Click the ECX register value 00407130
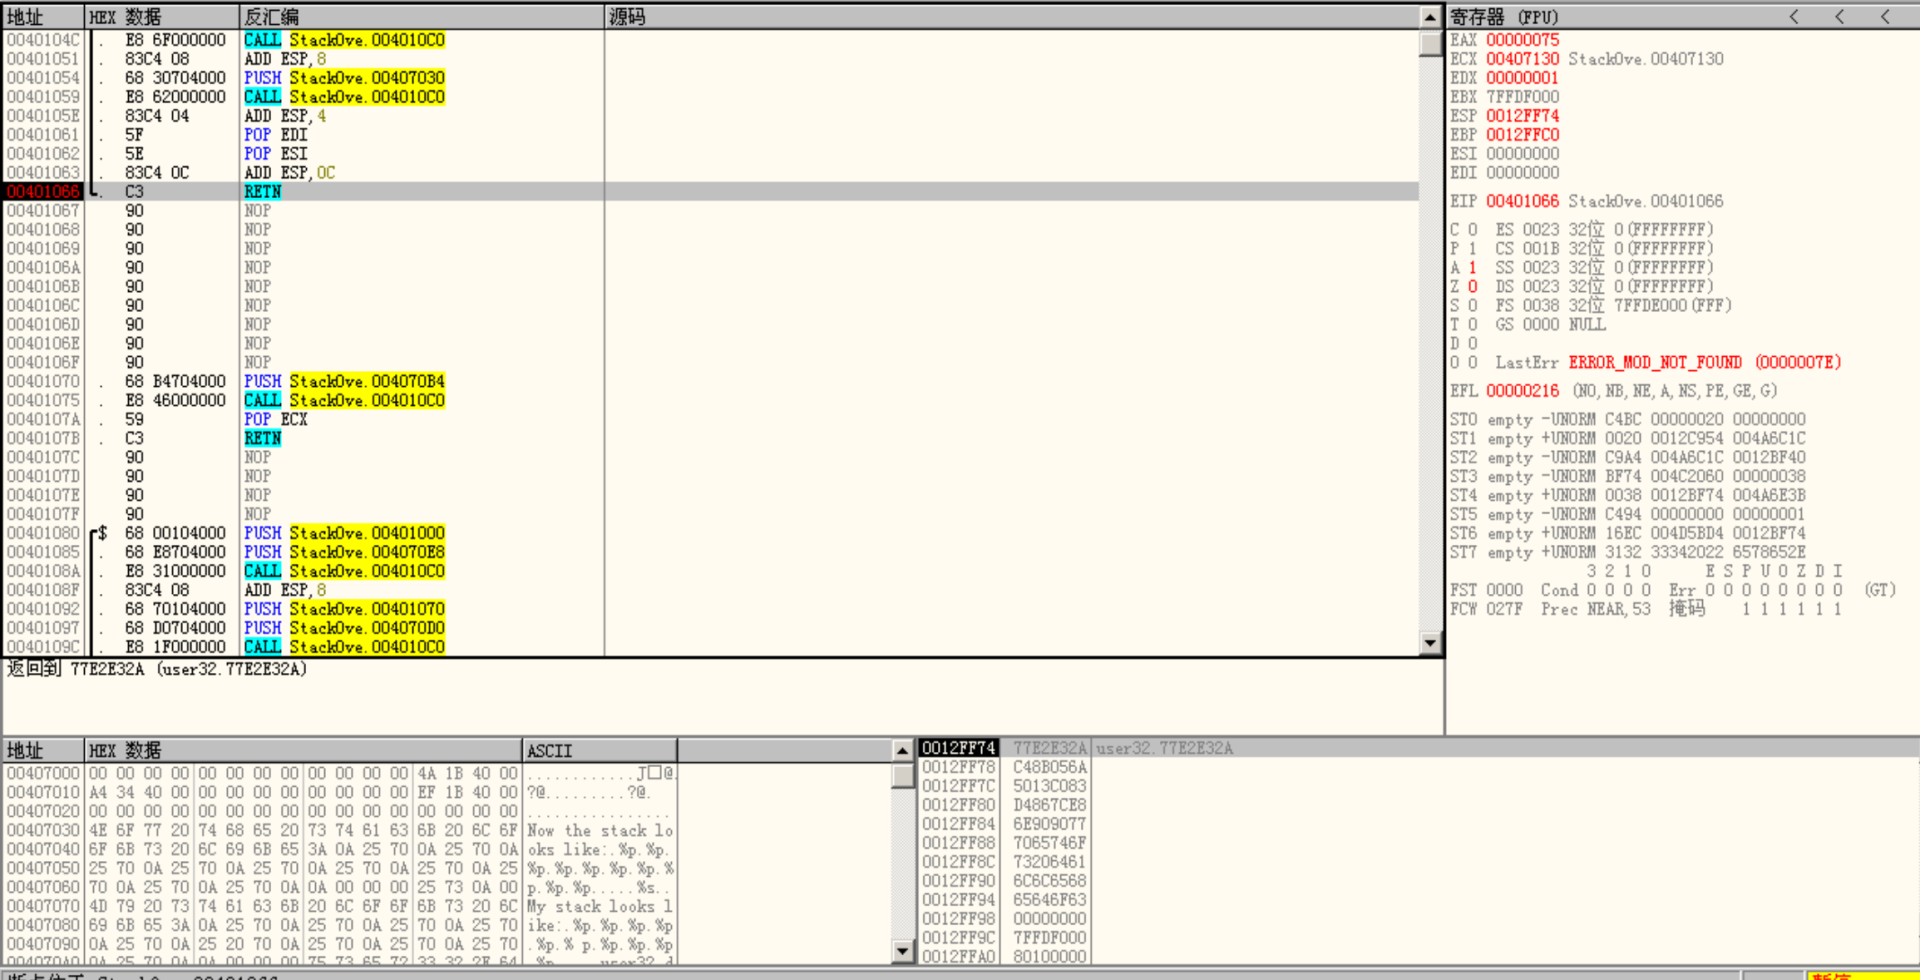The image size is (1920, 980). tap(1522, 59)
